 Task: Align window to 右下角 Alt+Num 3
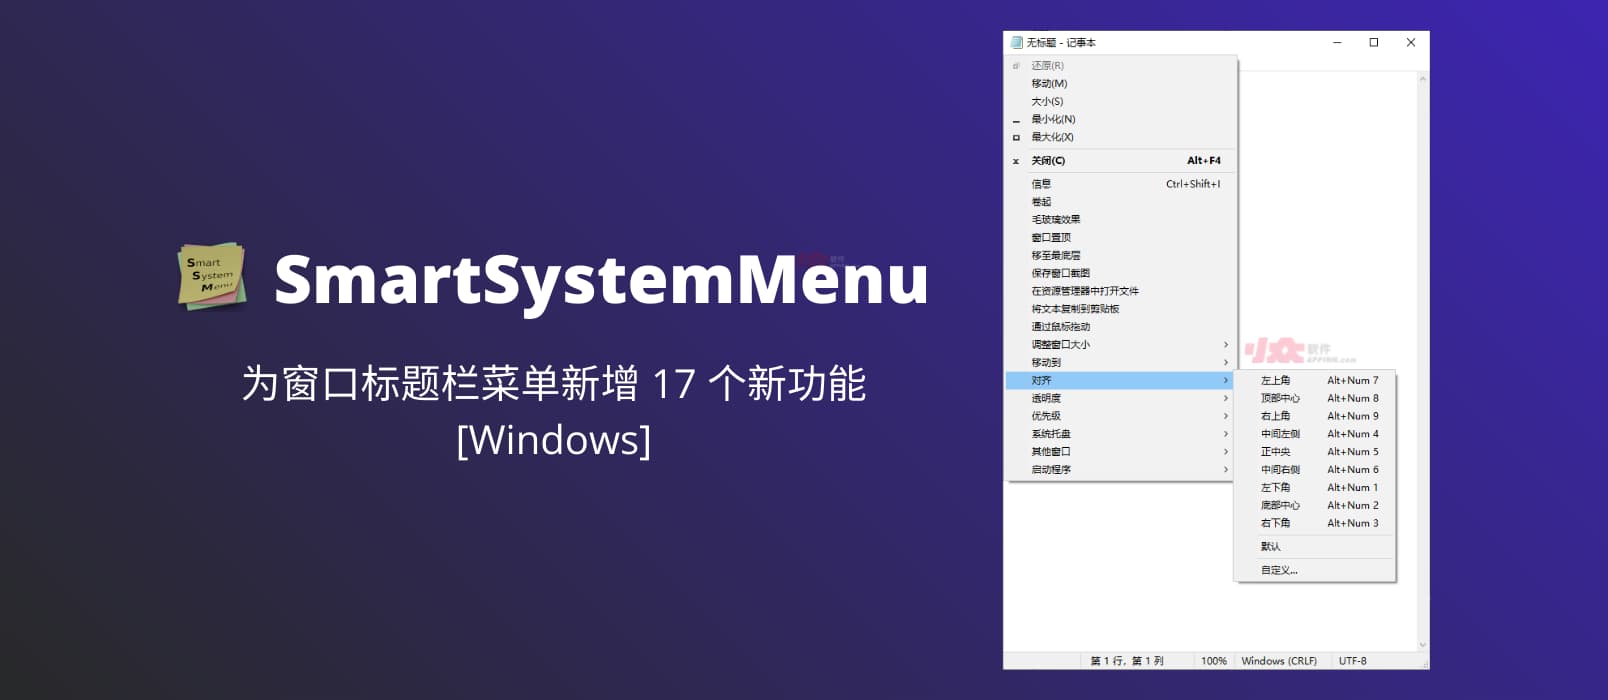coord(1315,523)
